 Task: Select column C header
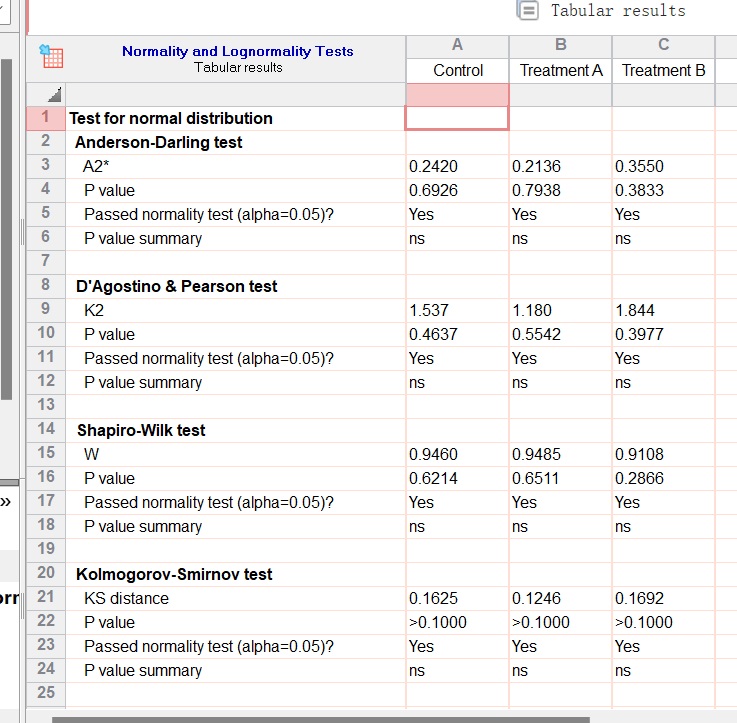[x=663, y=45]
